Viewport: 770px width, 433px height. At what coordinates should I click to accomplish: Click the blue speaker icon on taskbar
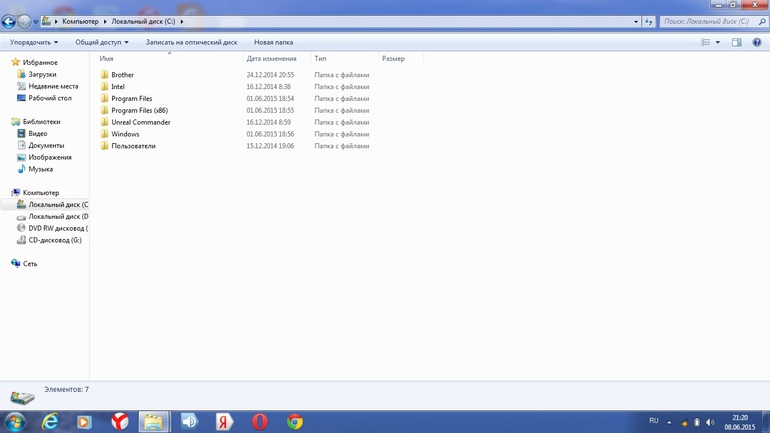pyautogui.click(x=189, y=422)
